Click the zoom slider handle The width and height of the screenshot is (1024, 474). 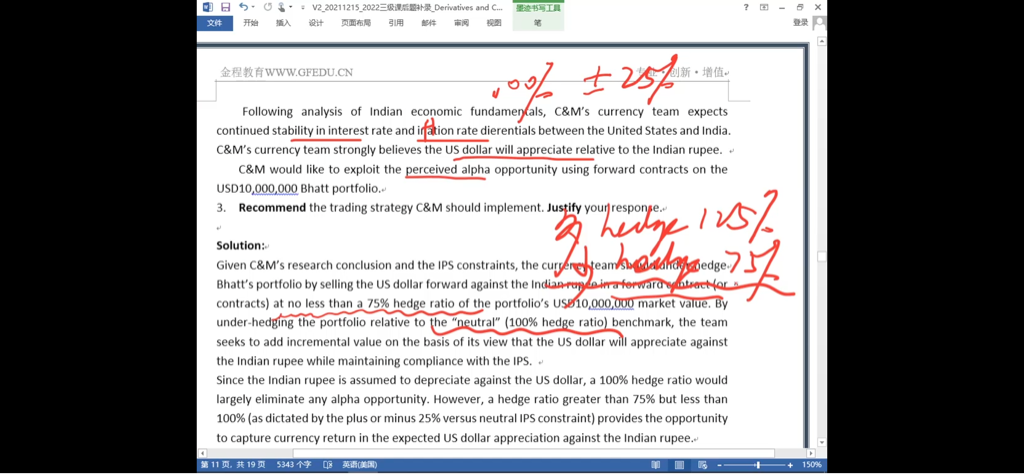758,465
